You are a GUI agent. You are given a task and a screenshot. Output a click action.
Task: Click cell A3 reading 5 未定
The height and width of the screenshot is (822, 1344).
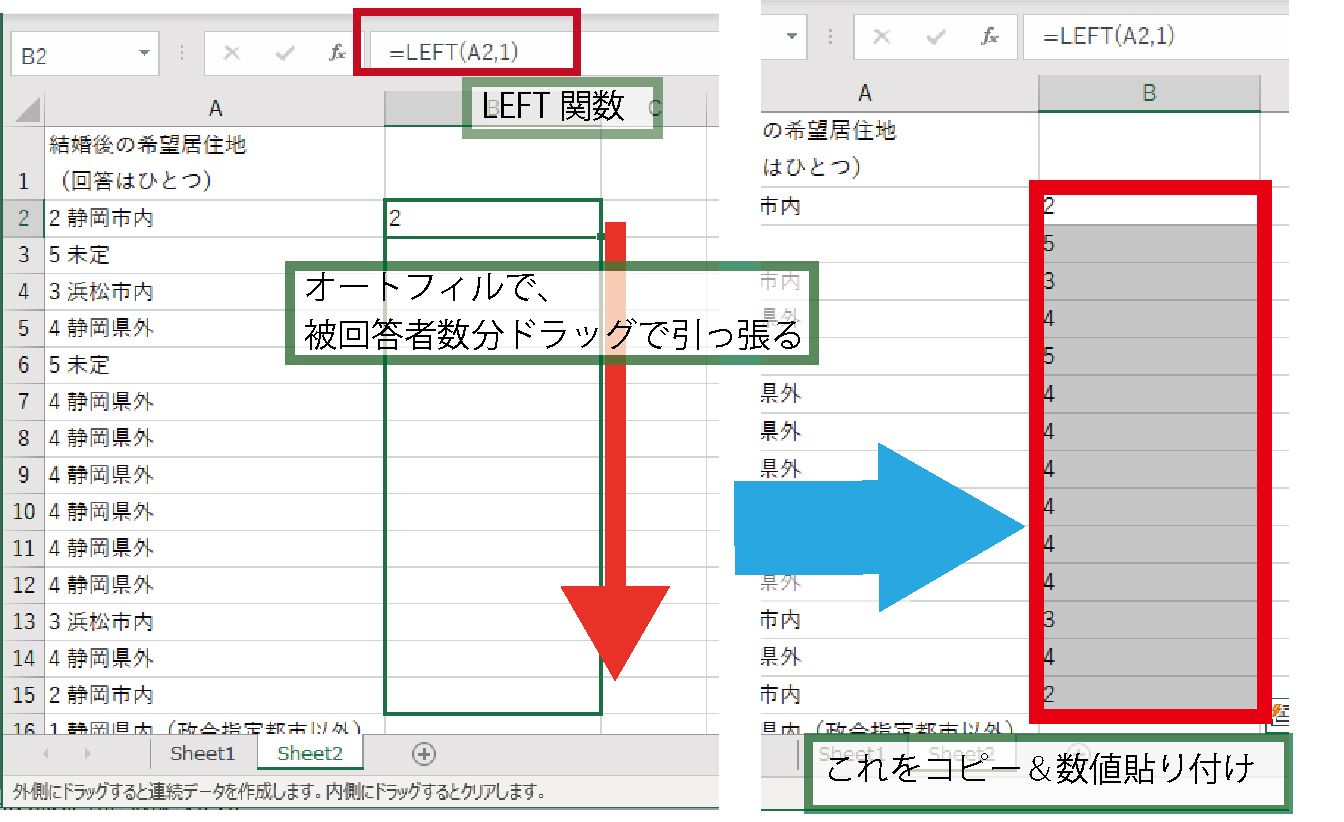(x=214, y=255)
